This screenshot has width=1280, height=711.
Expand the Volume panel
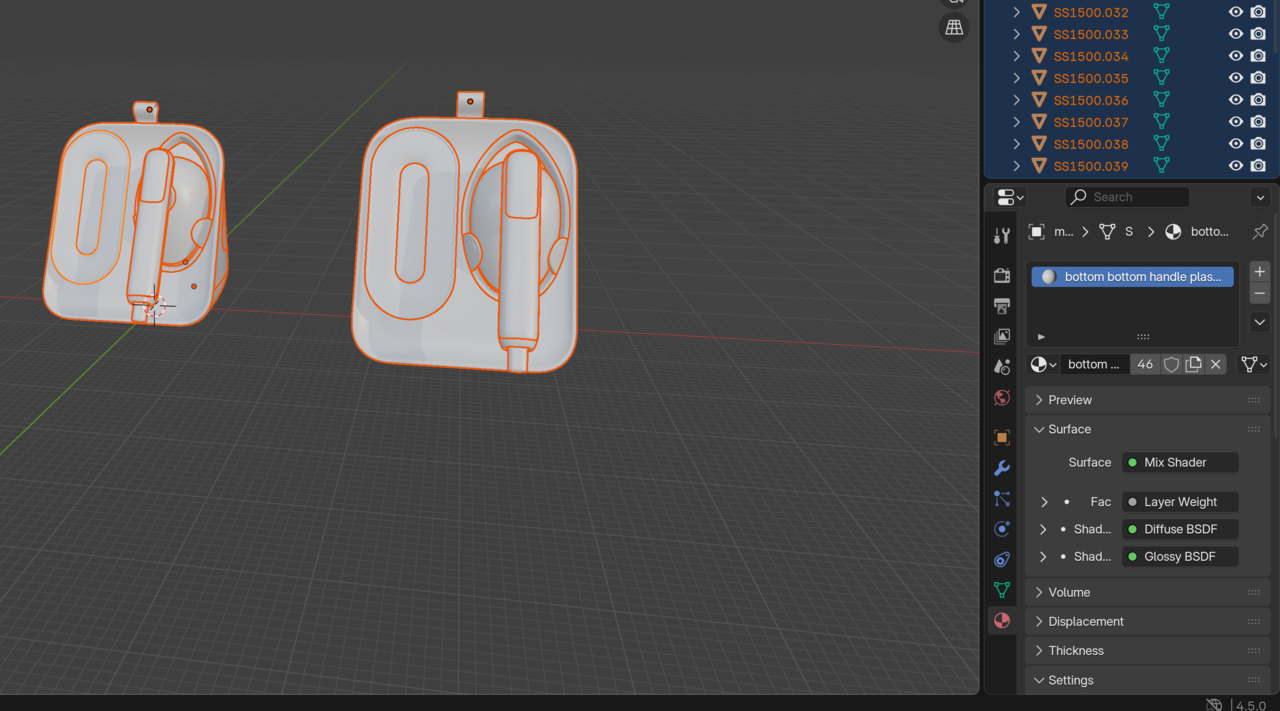point(1148,592)
